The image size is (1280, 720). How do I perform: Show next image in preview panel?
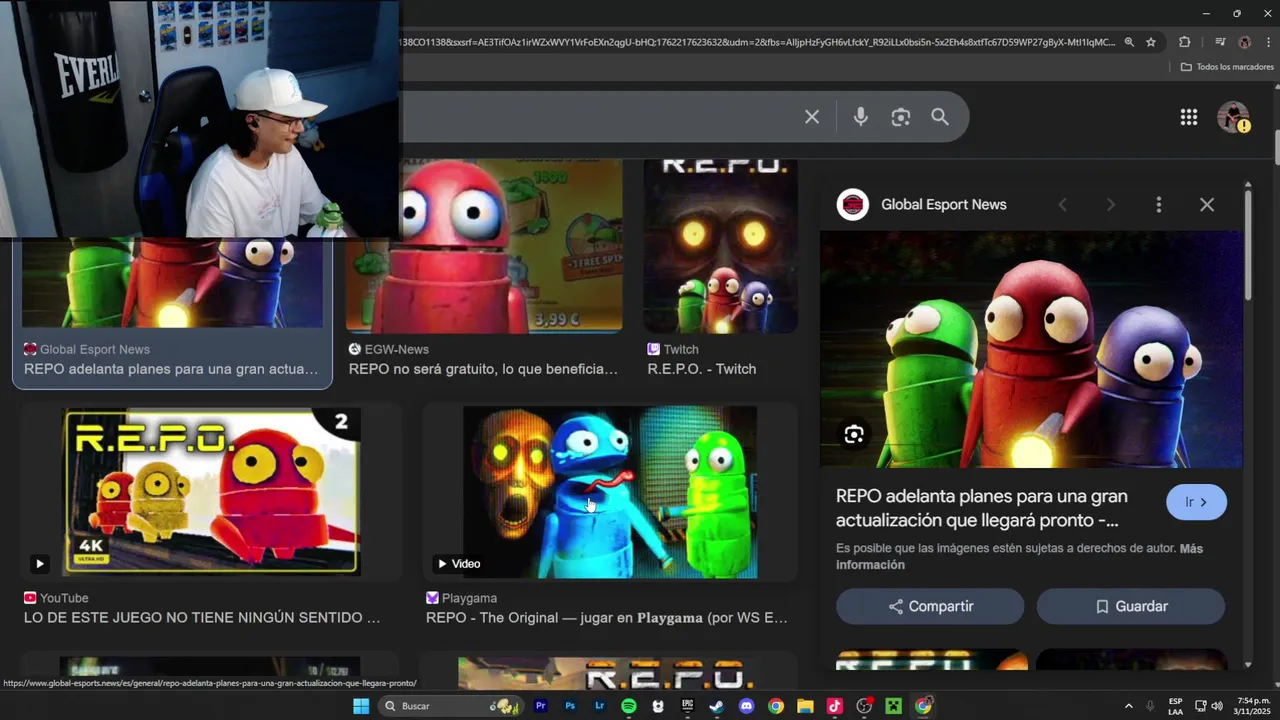1110,205
